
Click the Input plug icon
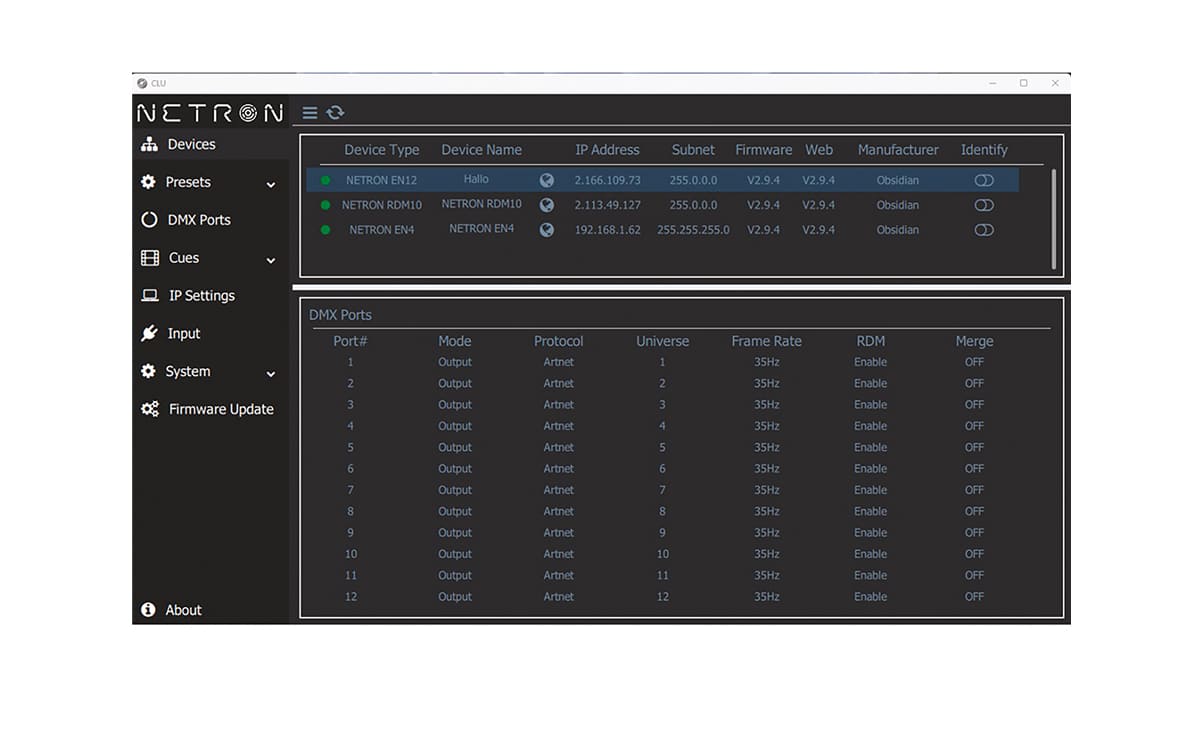[149, 333]
